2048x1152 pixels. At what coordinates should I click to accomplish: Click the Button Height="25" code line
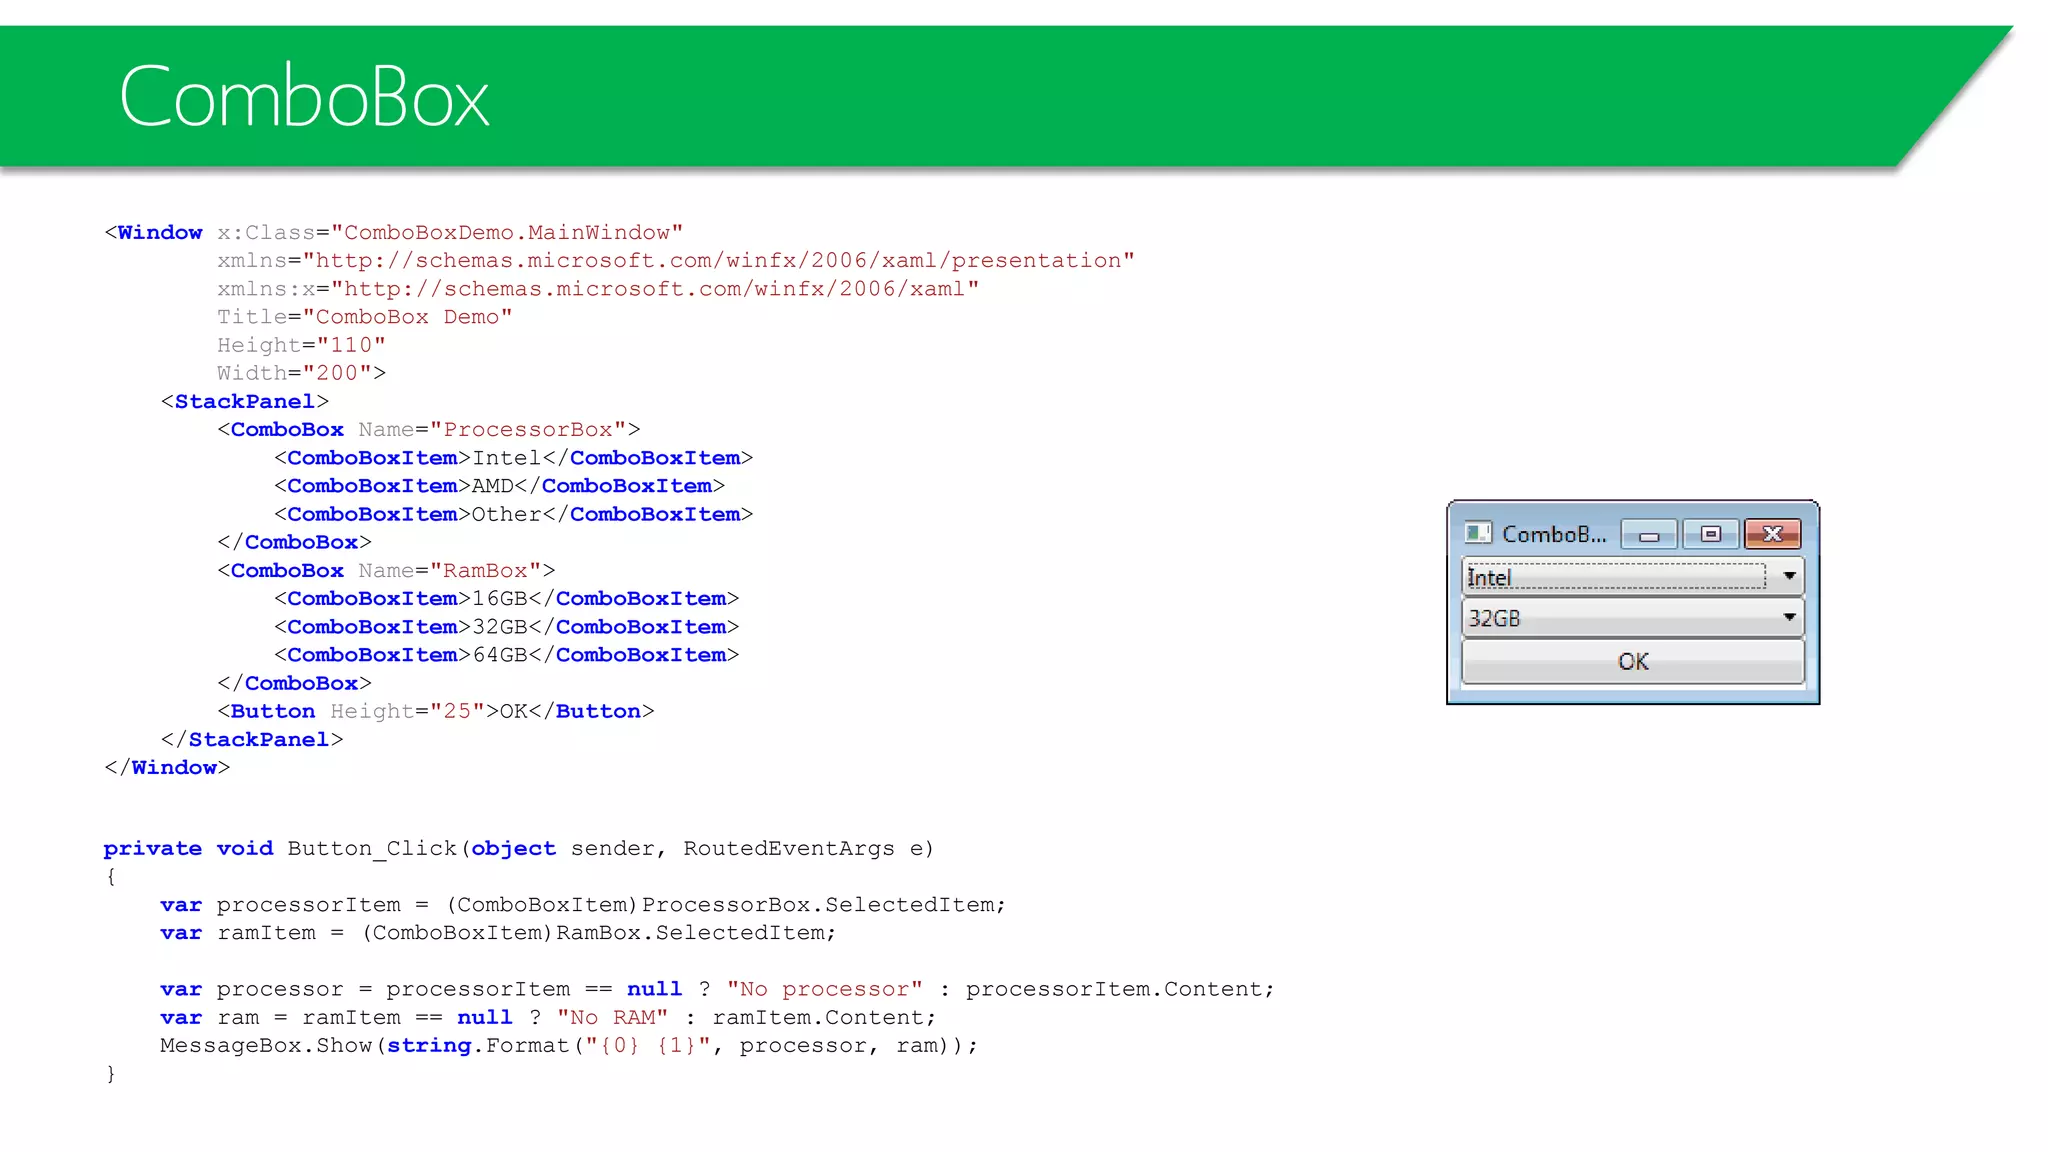[x=436, y=711]
